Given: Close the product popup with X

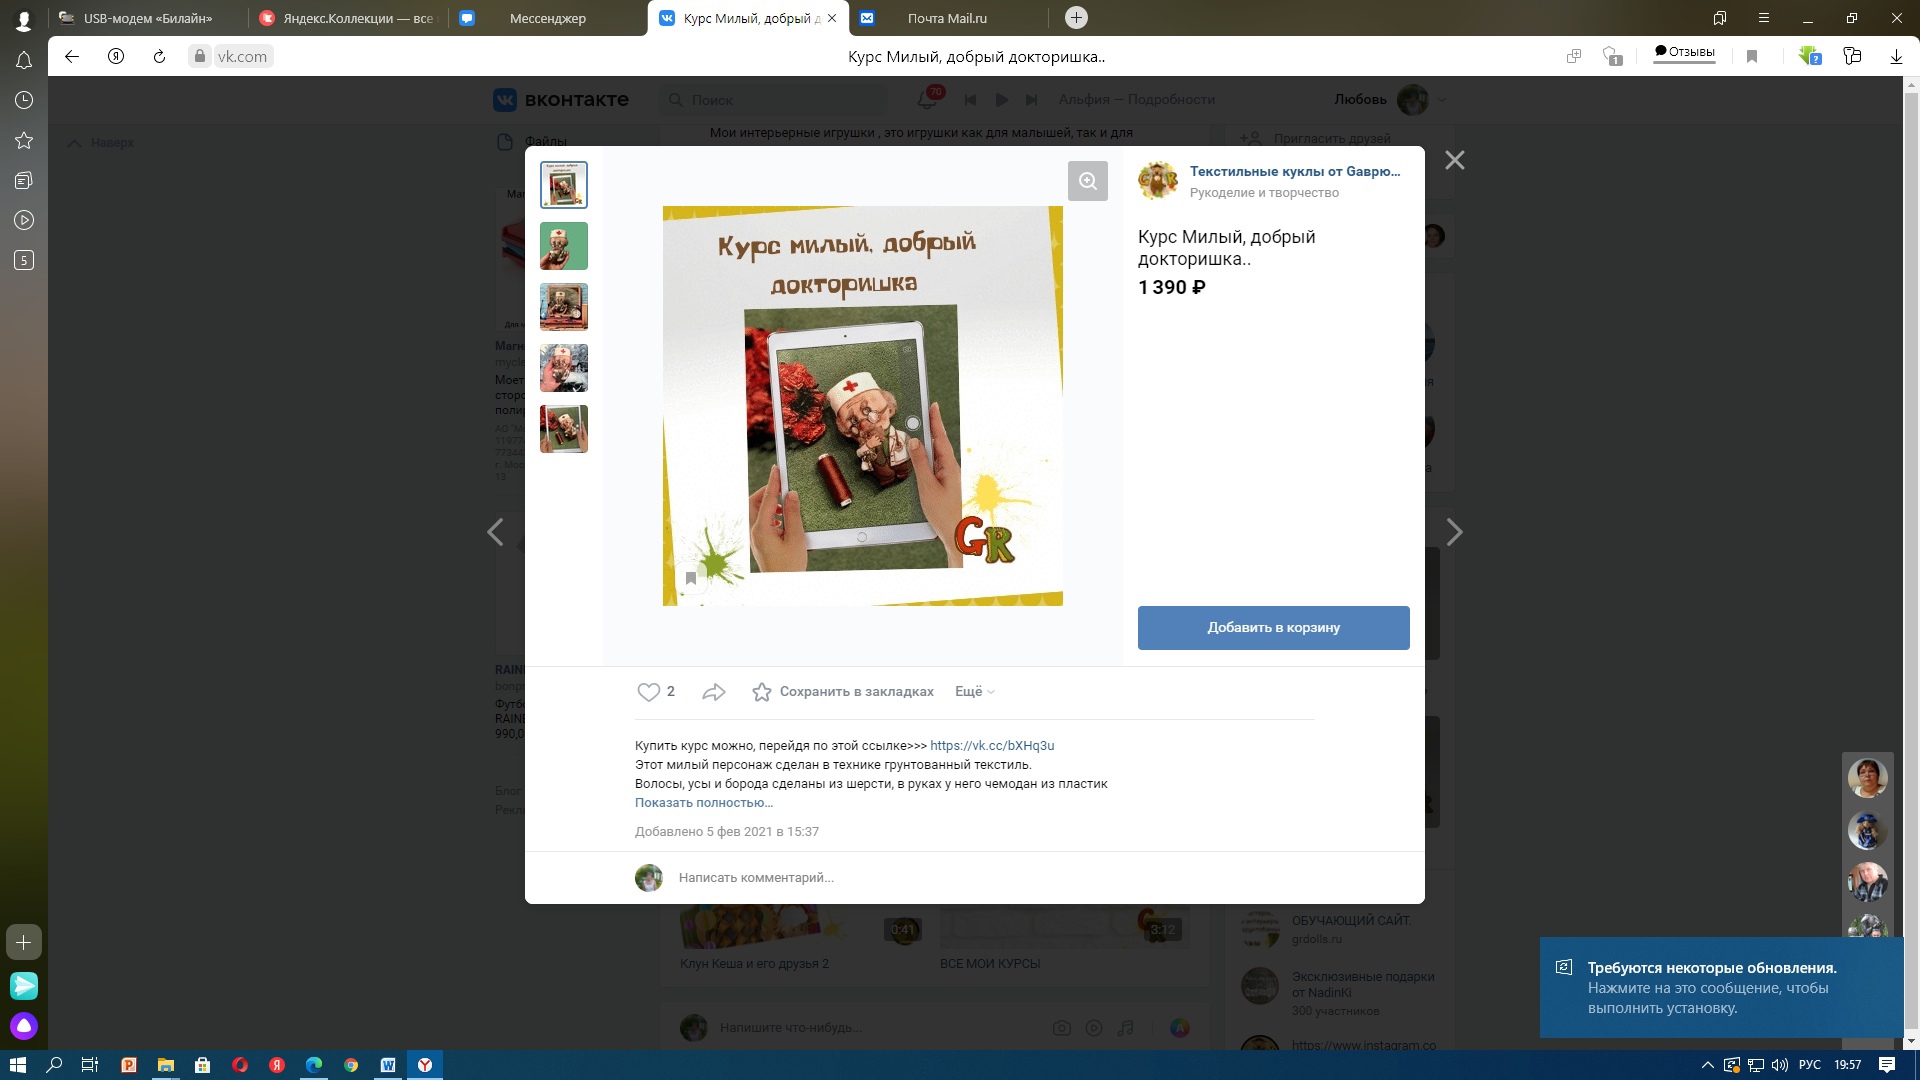Looking at the screenshot, I should [1454, 160].
